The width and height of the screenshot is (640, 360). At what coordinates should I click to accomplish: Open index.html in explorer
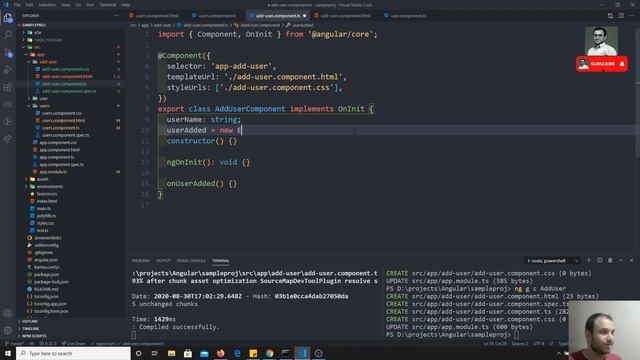coord(47,201)
